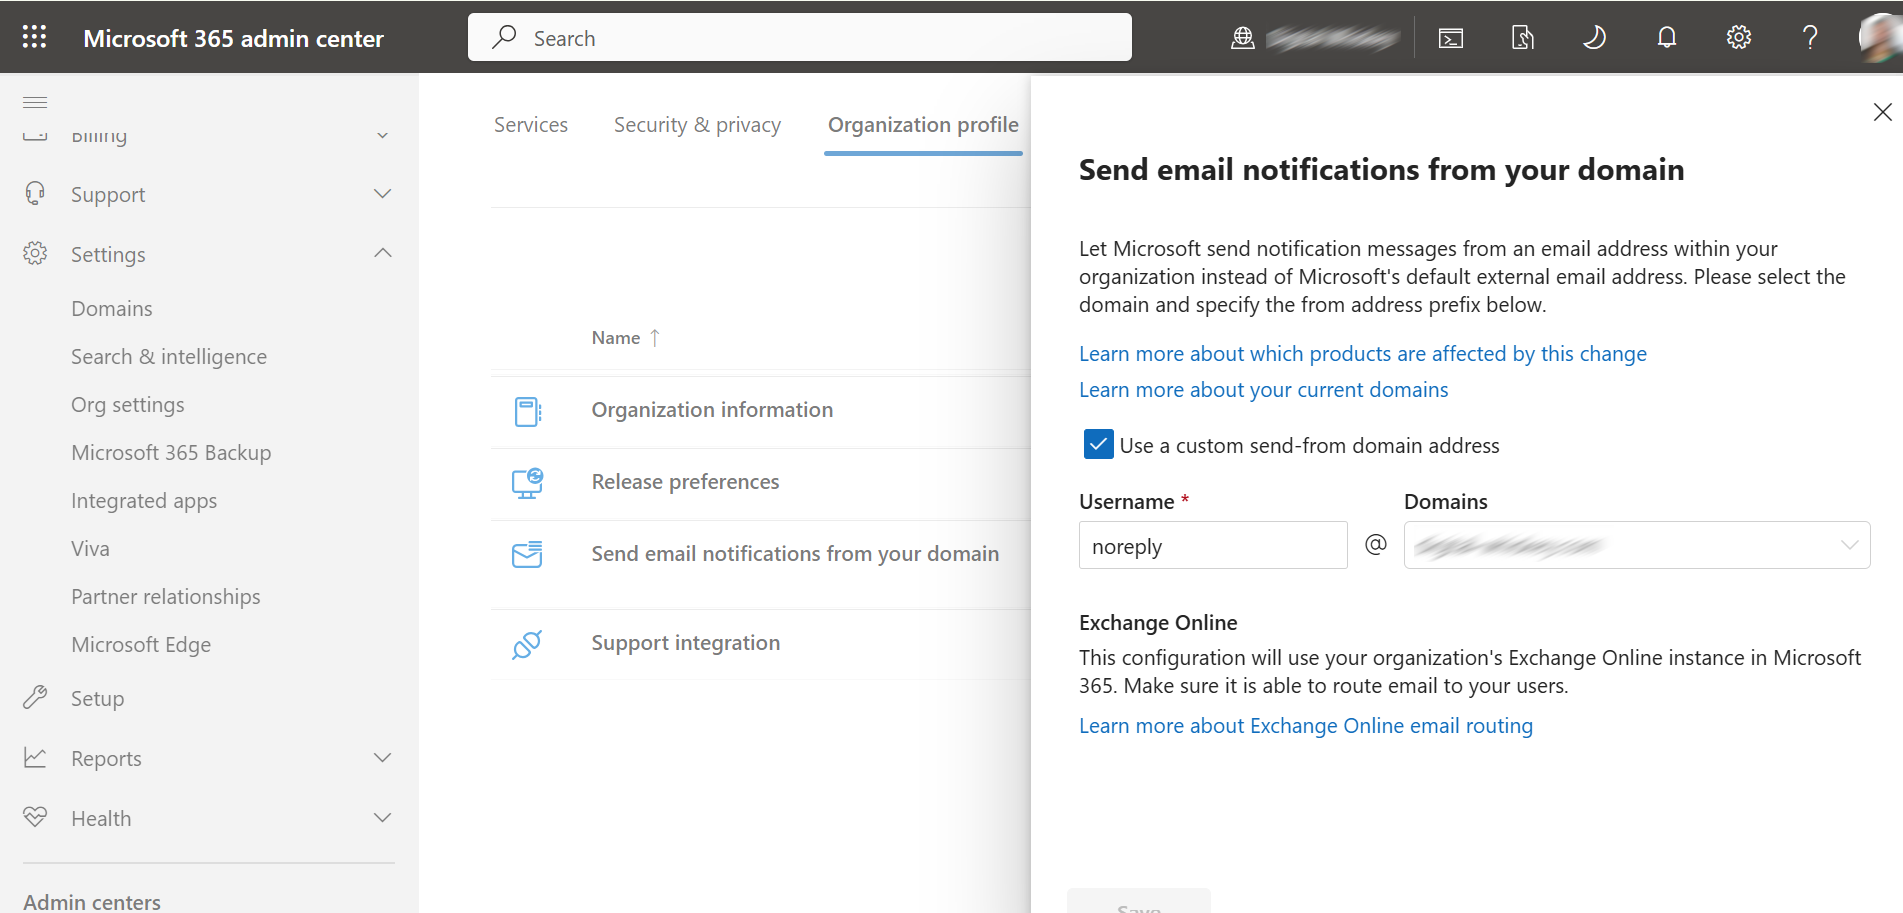This screenshot has width=1903, height=913.
Task: Click the Settings gear icon in sidebar
Action: pos(35,253)
